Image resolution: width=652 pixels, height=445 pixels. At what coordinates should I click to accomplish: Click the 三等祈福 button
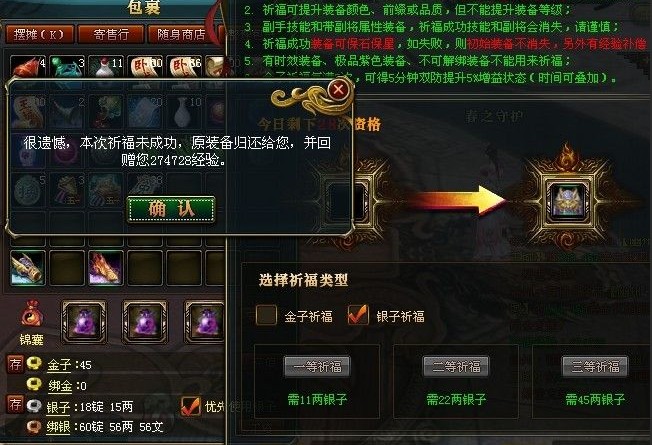595,366
